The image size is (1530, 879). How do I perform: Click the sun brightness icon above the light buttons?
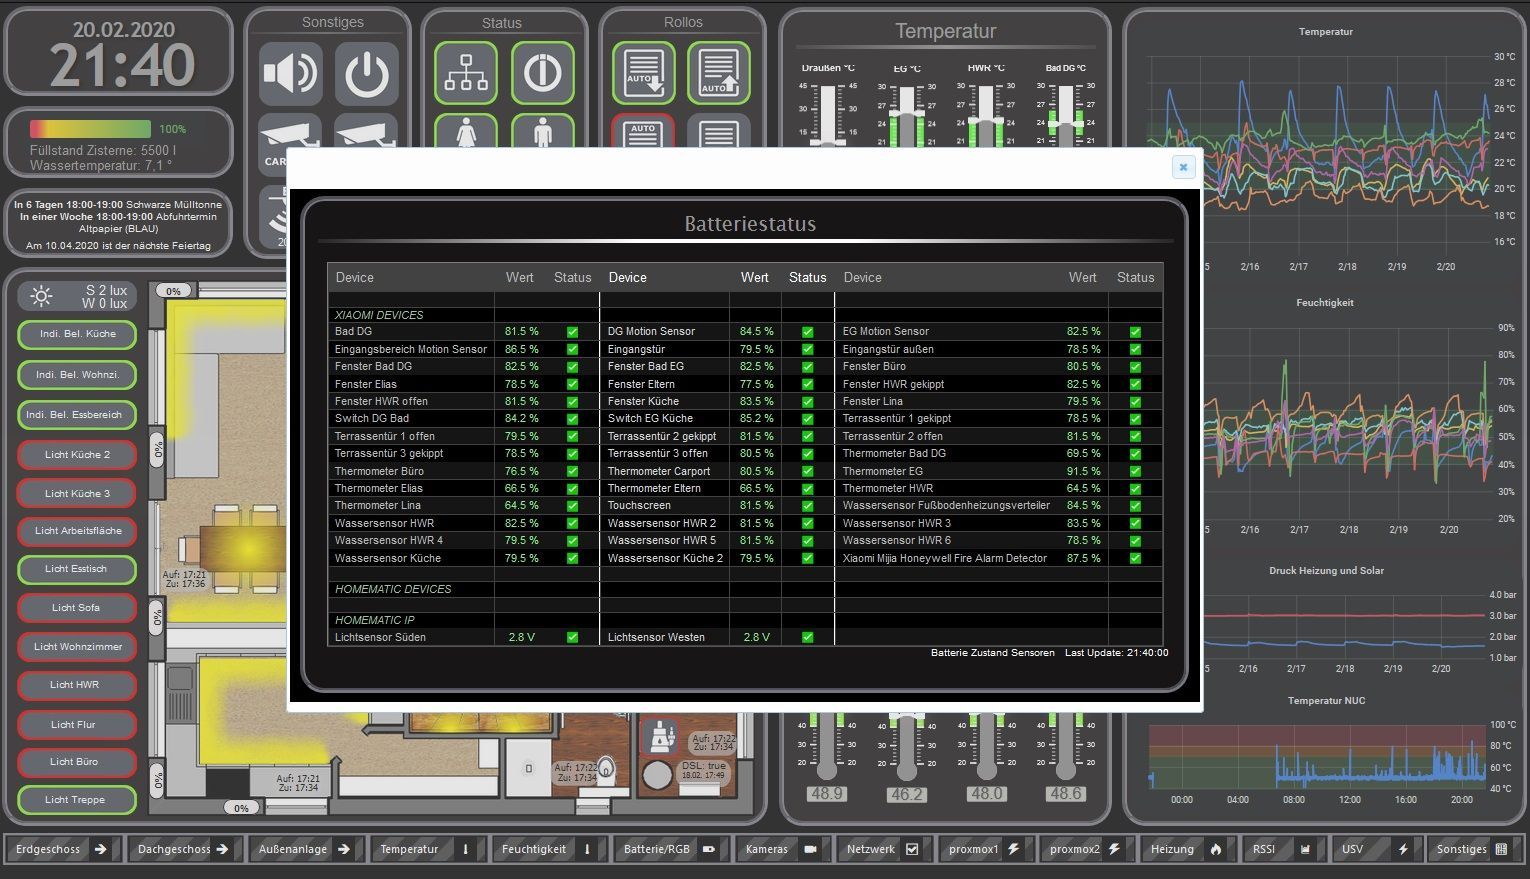[41, 296]
